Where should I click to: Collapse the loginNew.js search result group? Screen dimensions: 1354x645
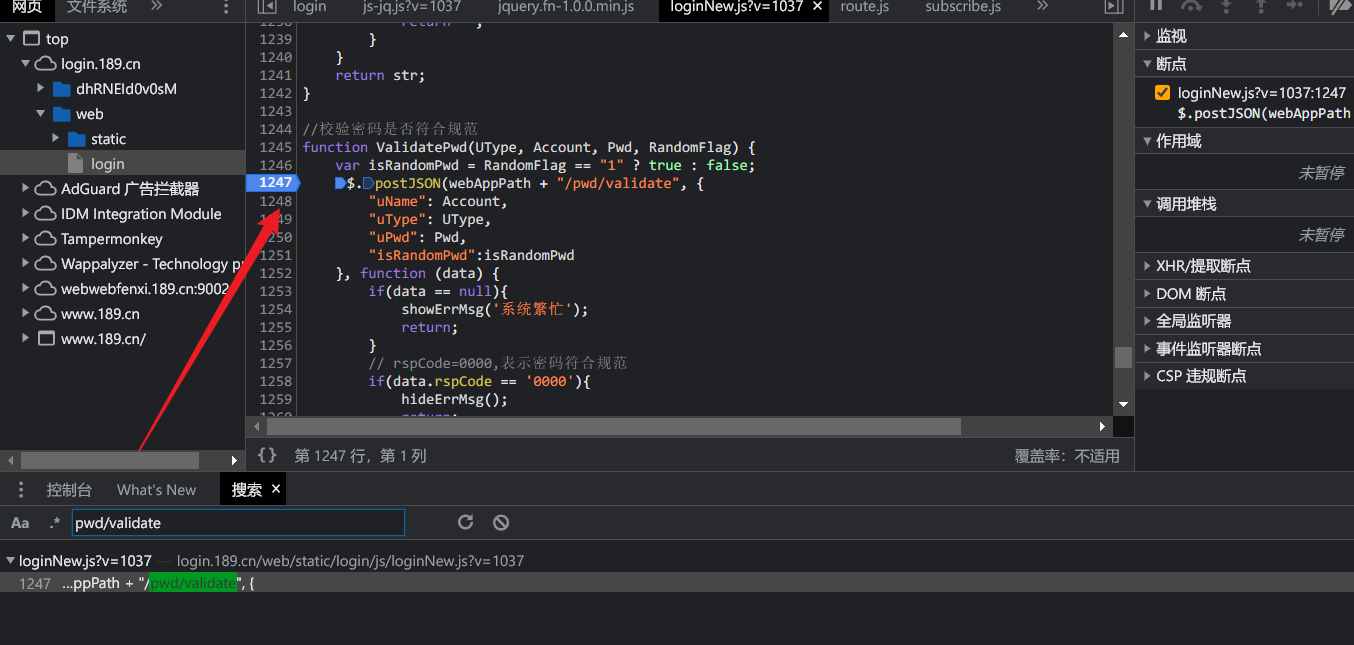(10, 561)
